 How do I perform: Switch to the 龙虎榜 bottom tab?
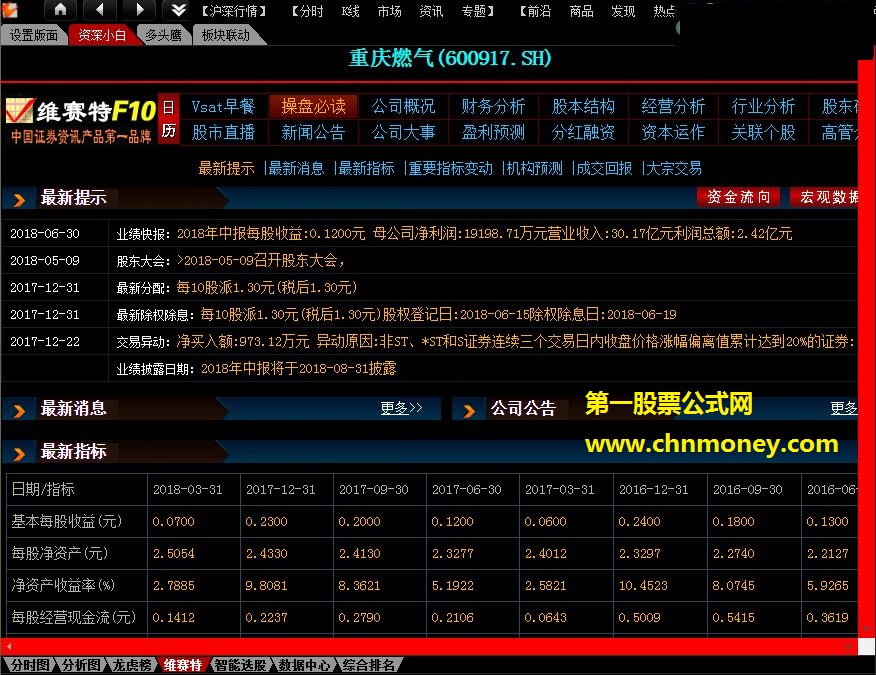tap(132, 665)
